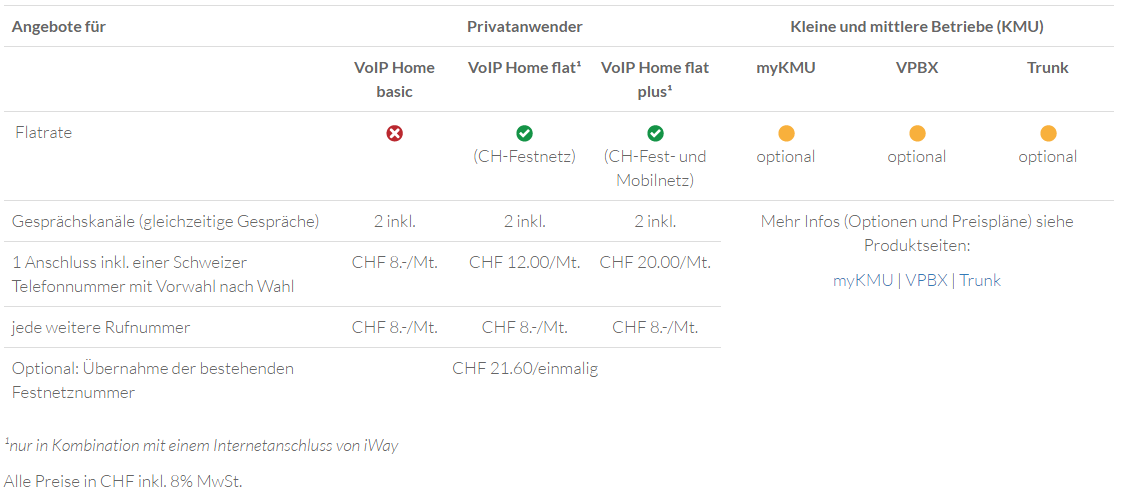Select the VoIP Home basic column header
Screen dimensions: 1124x495
[394, 80]
